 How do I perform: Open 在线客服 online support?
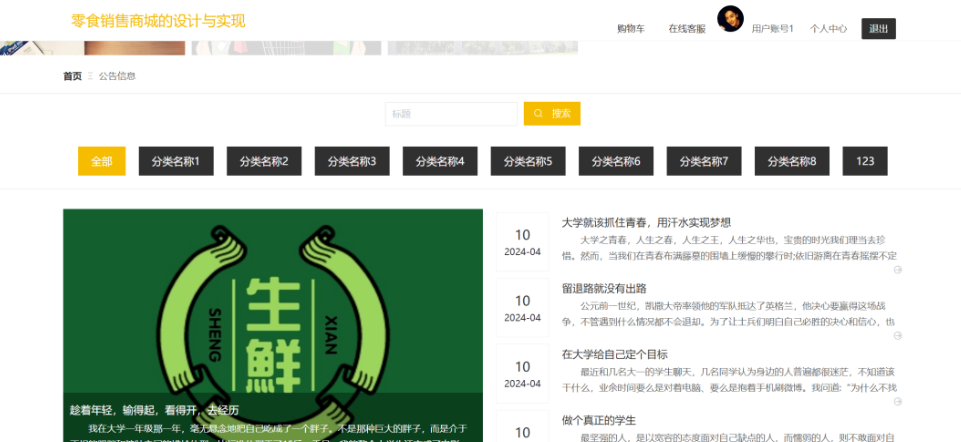click(x=687, y=29)
